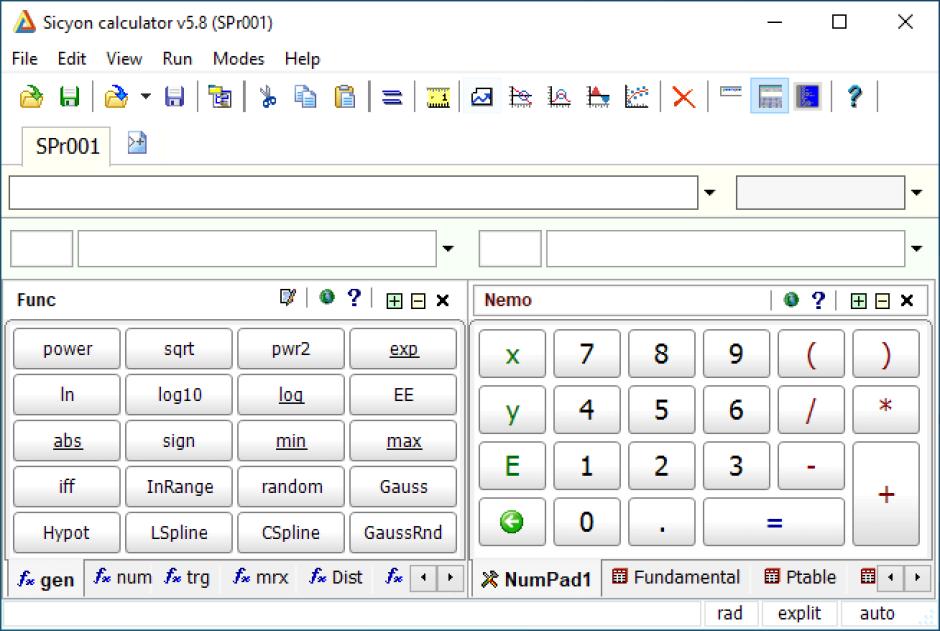
Task: Add a new project tab icon
Action: click(137, 143)
